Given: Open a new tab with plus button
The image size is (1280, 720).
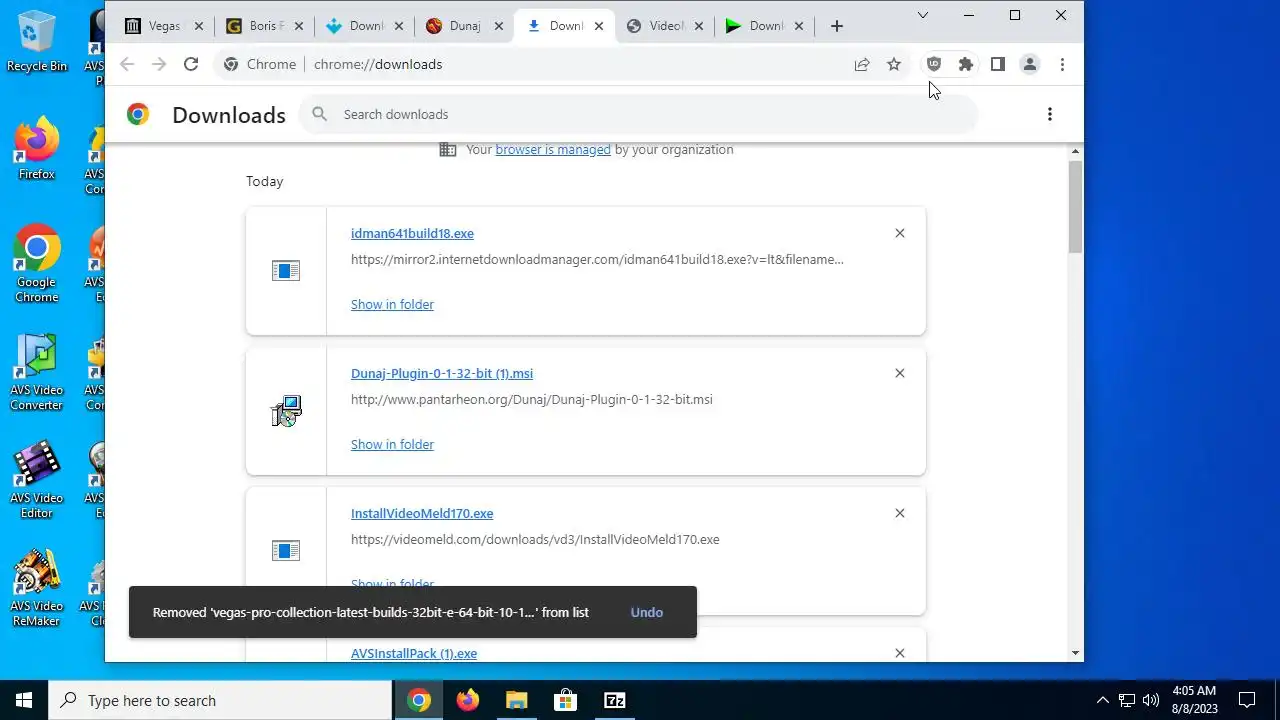Looking at the screenshot, I should point(837,26).
